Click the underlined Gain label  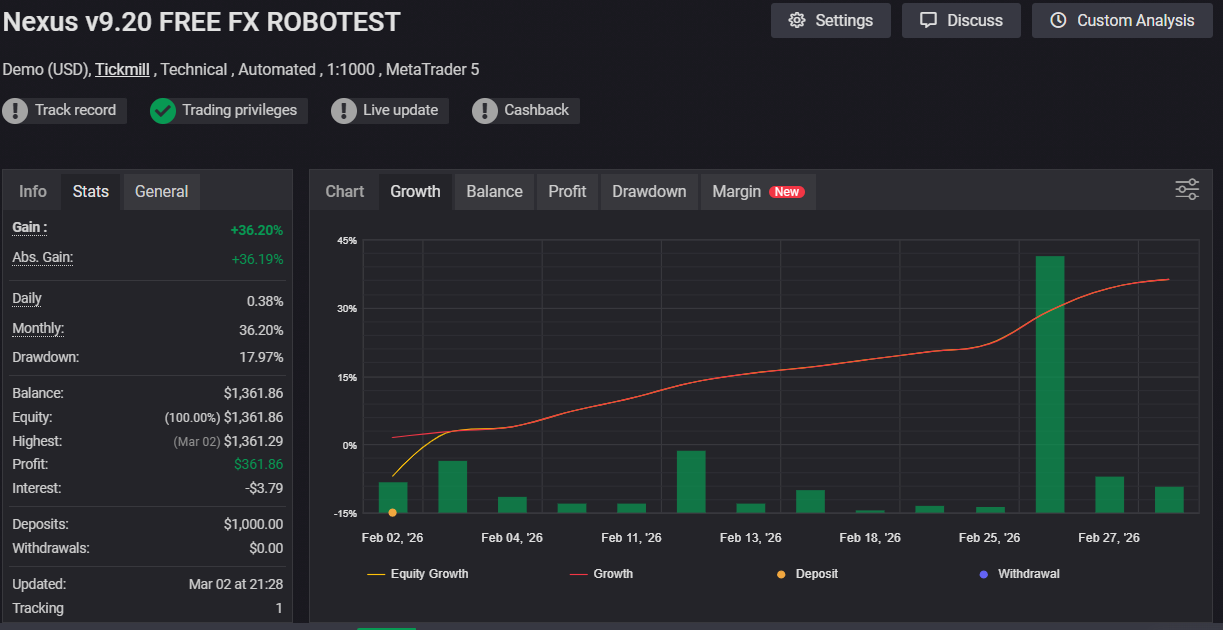click(29, 228)
